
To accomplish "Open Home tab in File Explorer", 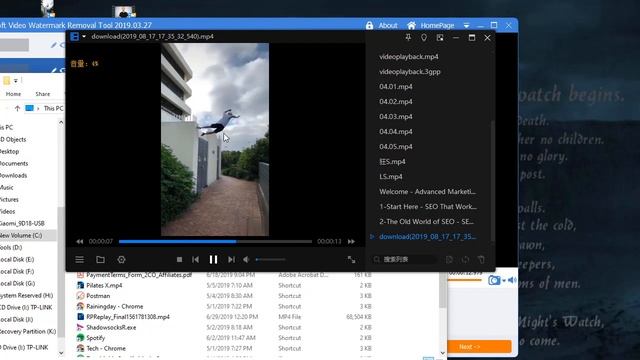I will [13, 94].
